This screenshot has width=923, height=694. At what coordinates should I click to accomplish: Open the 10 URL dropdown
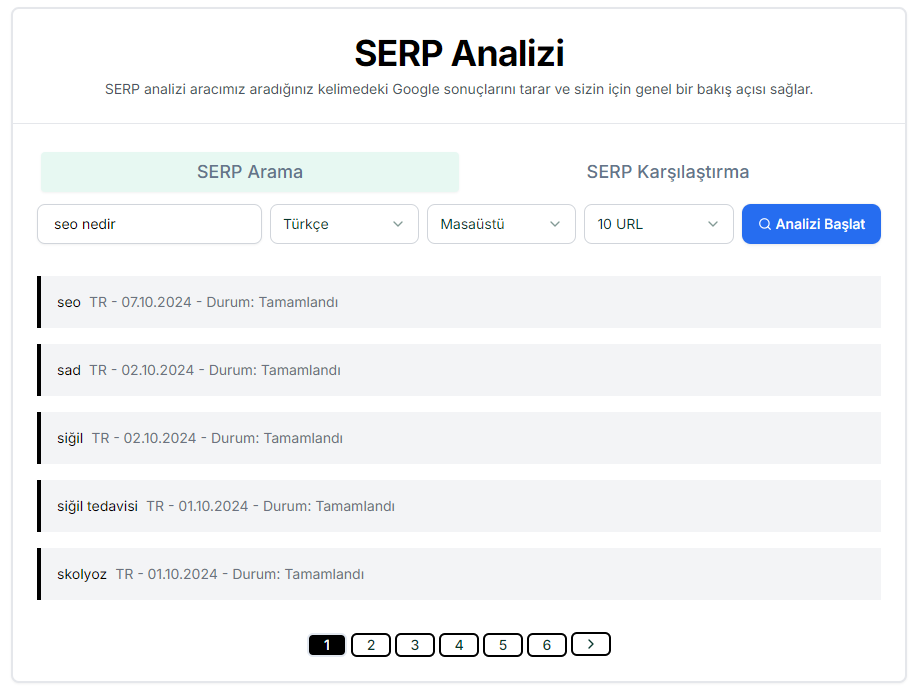659,224
